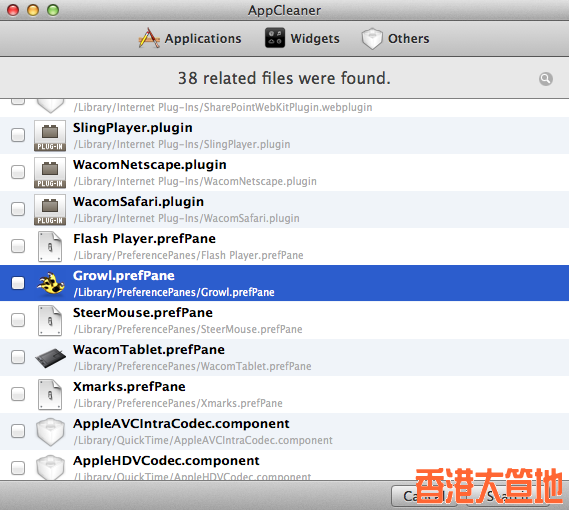The width and height of the screenshot is (569, 510).
Task: Click the Applications pencil-ruler icon
Action: point(149,38)
